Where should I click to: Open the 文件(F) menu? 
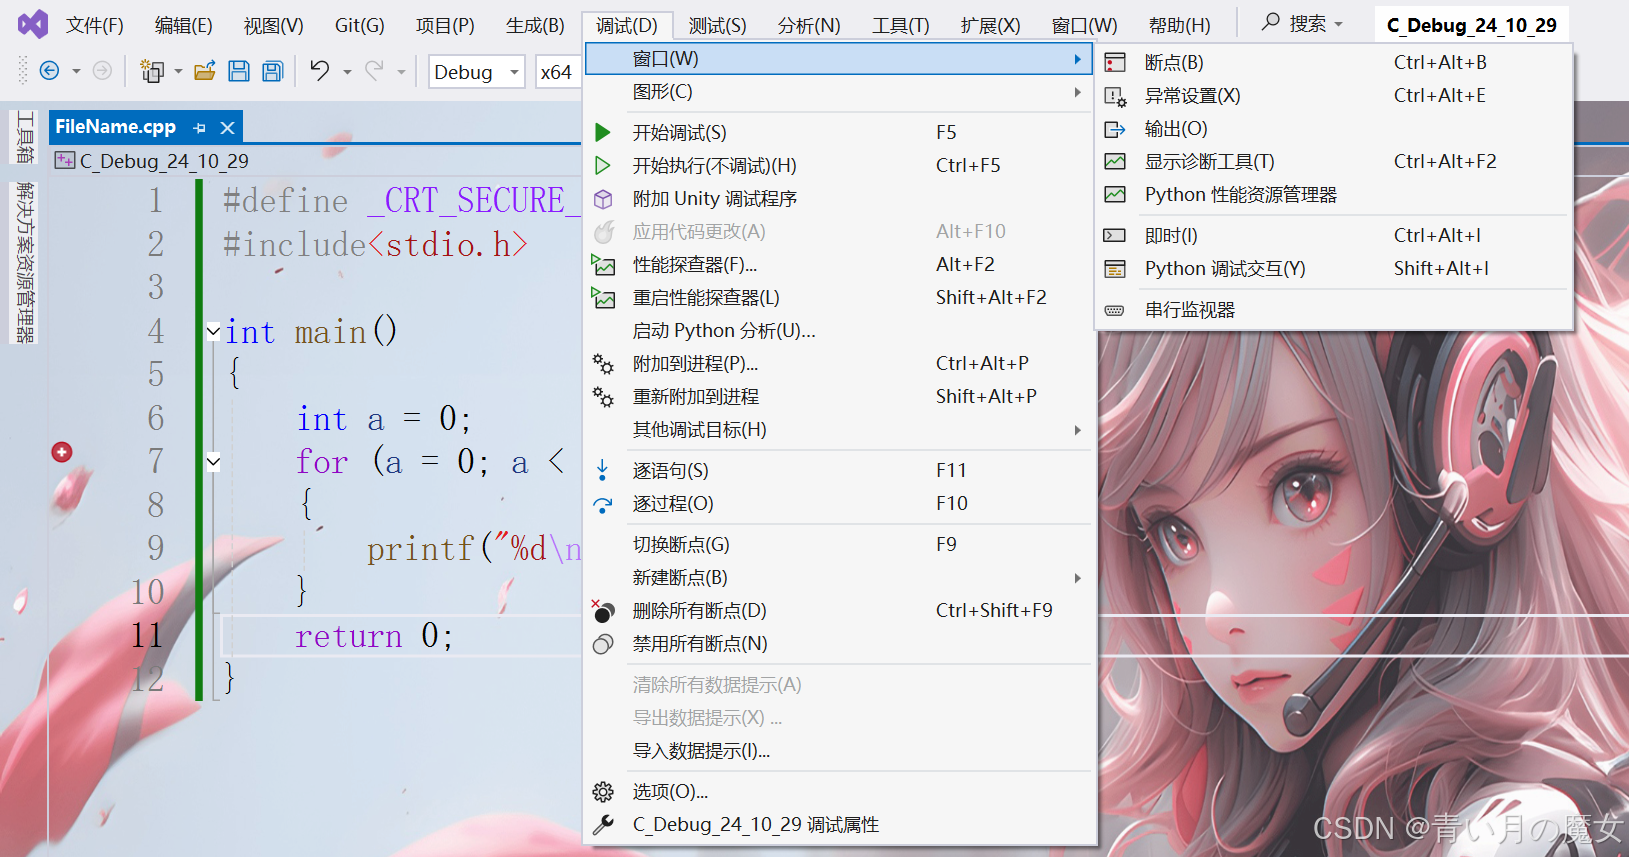[x=95, y=25]
